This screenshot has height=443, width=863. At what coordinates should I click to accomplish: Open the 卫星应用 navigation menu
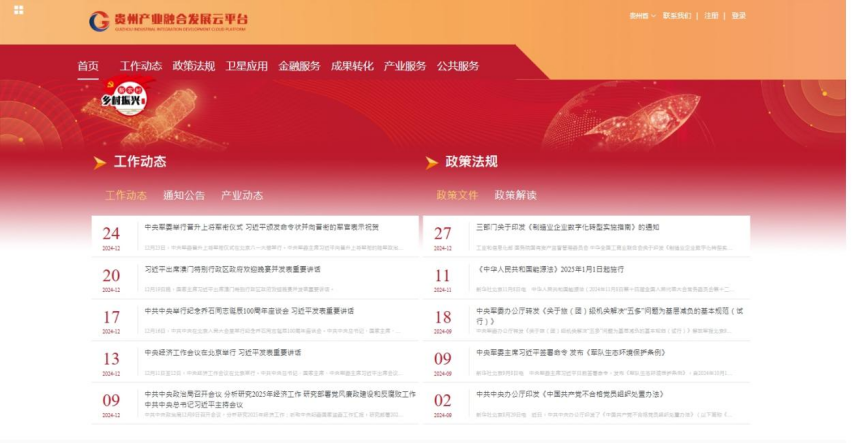246,67
